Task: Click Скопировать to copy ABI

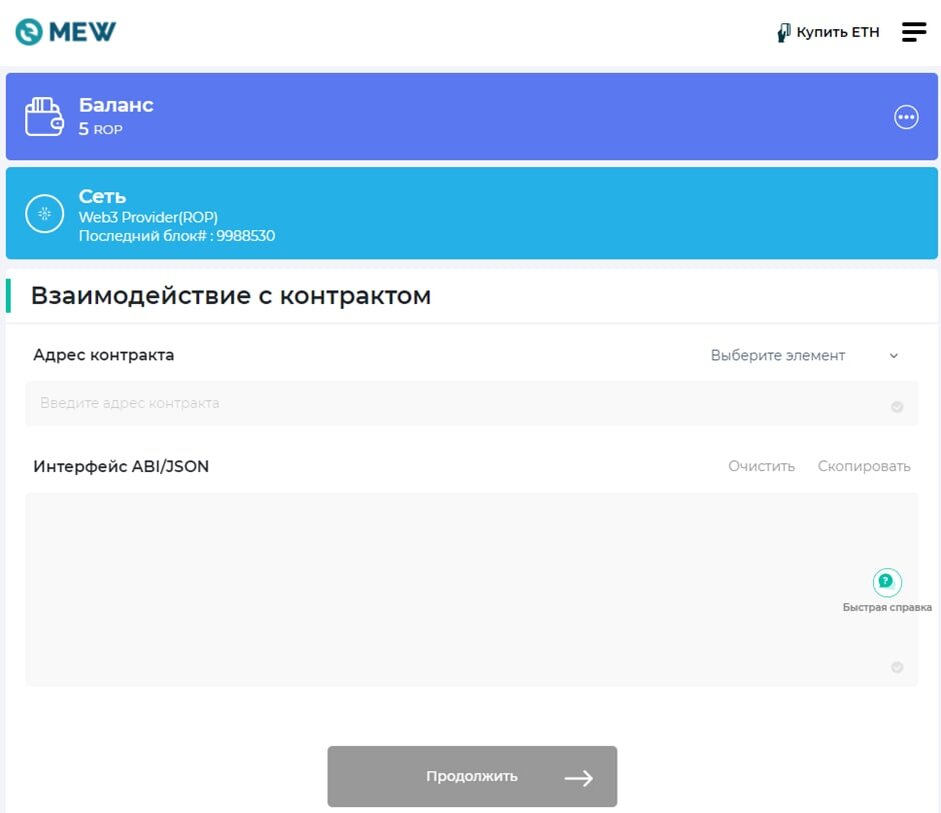Action: click(x=864, y=466)
